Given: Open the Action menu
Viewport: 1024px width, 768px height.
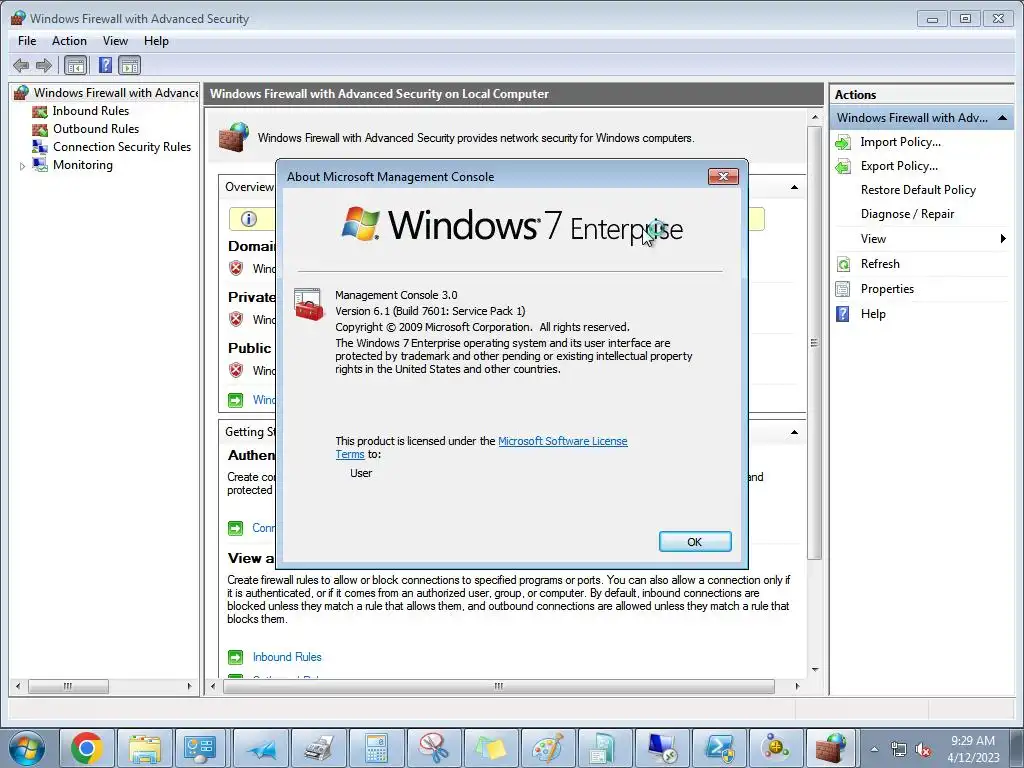Looking at the screenshot, I should tap(69, 40).
